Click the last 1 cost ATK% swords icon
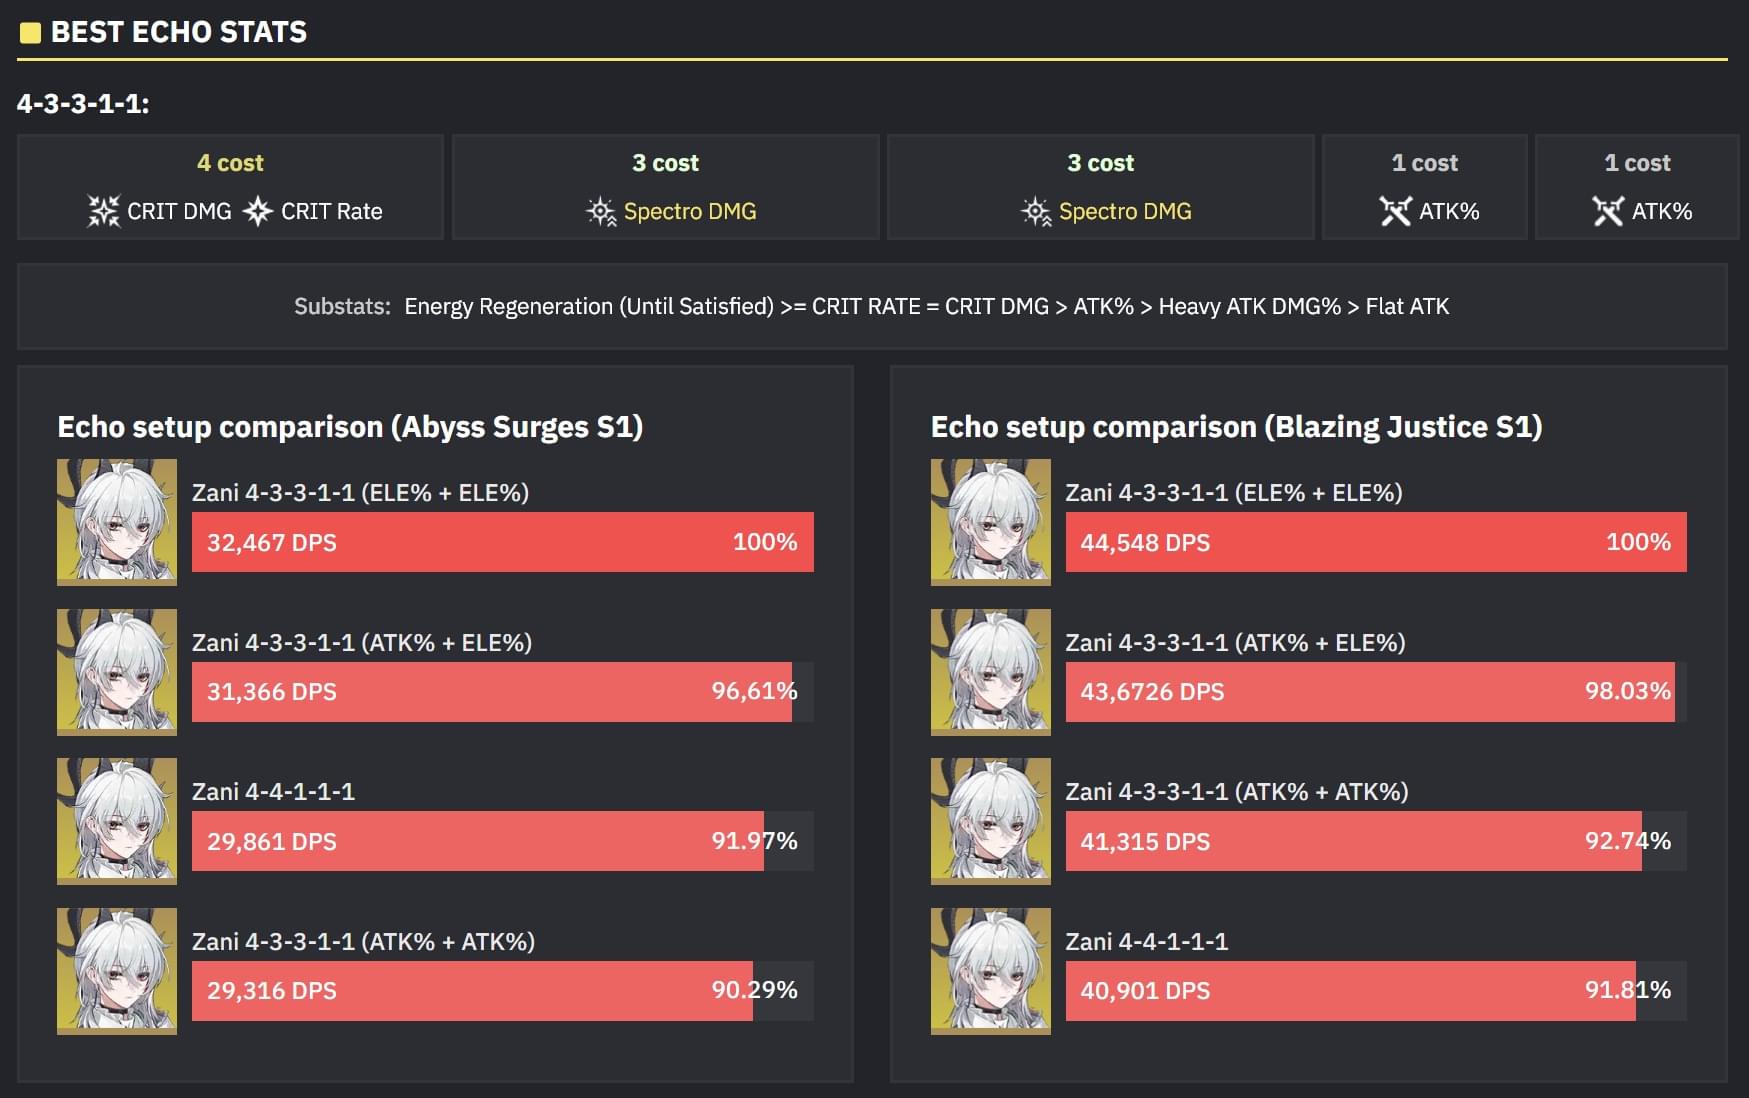Image resolution: width=1749 pixels, height=1098 pixels. 1609,211
